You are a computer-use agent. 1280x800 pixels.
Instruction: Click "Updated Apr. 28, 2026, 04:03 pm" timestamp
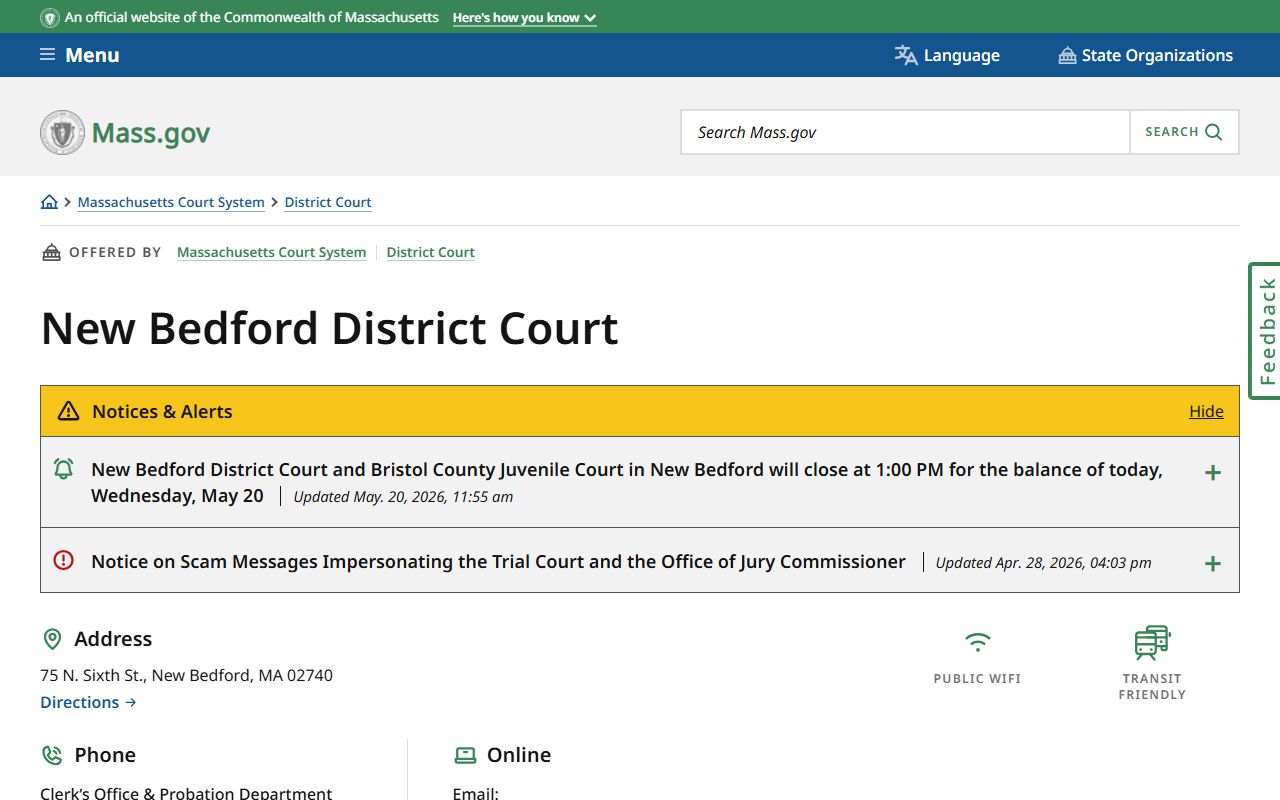tap(1043, 563)
